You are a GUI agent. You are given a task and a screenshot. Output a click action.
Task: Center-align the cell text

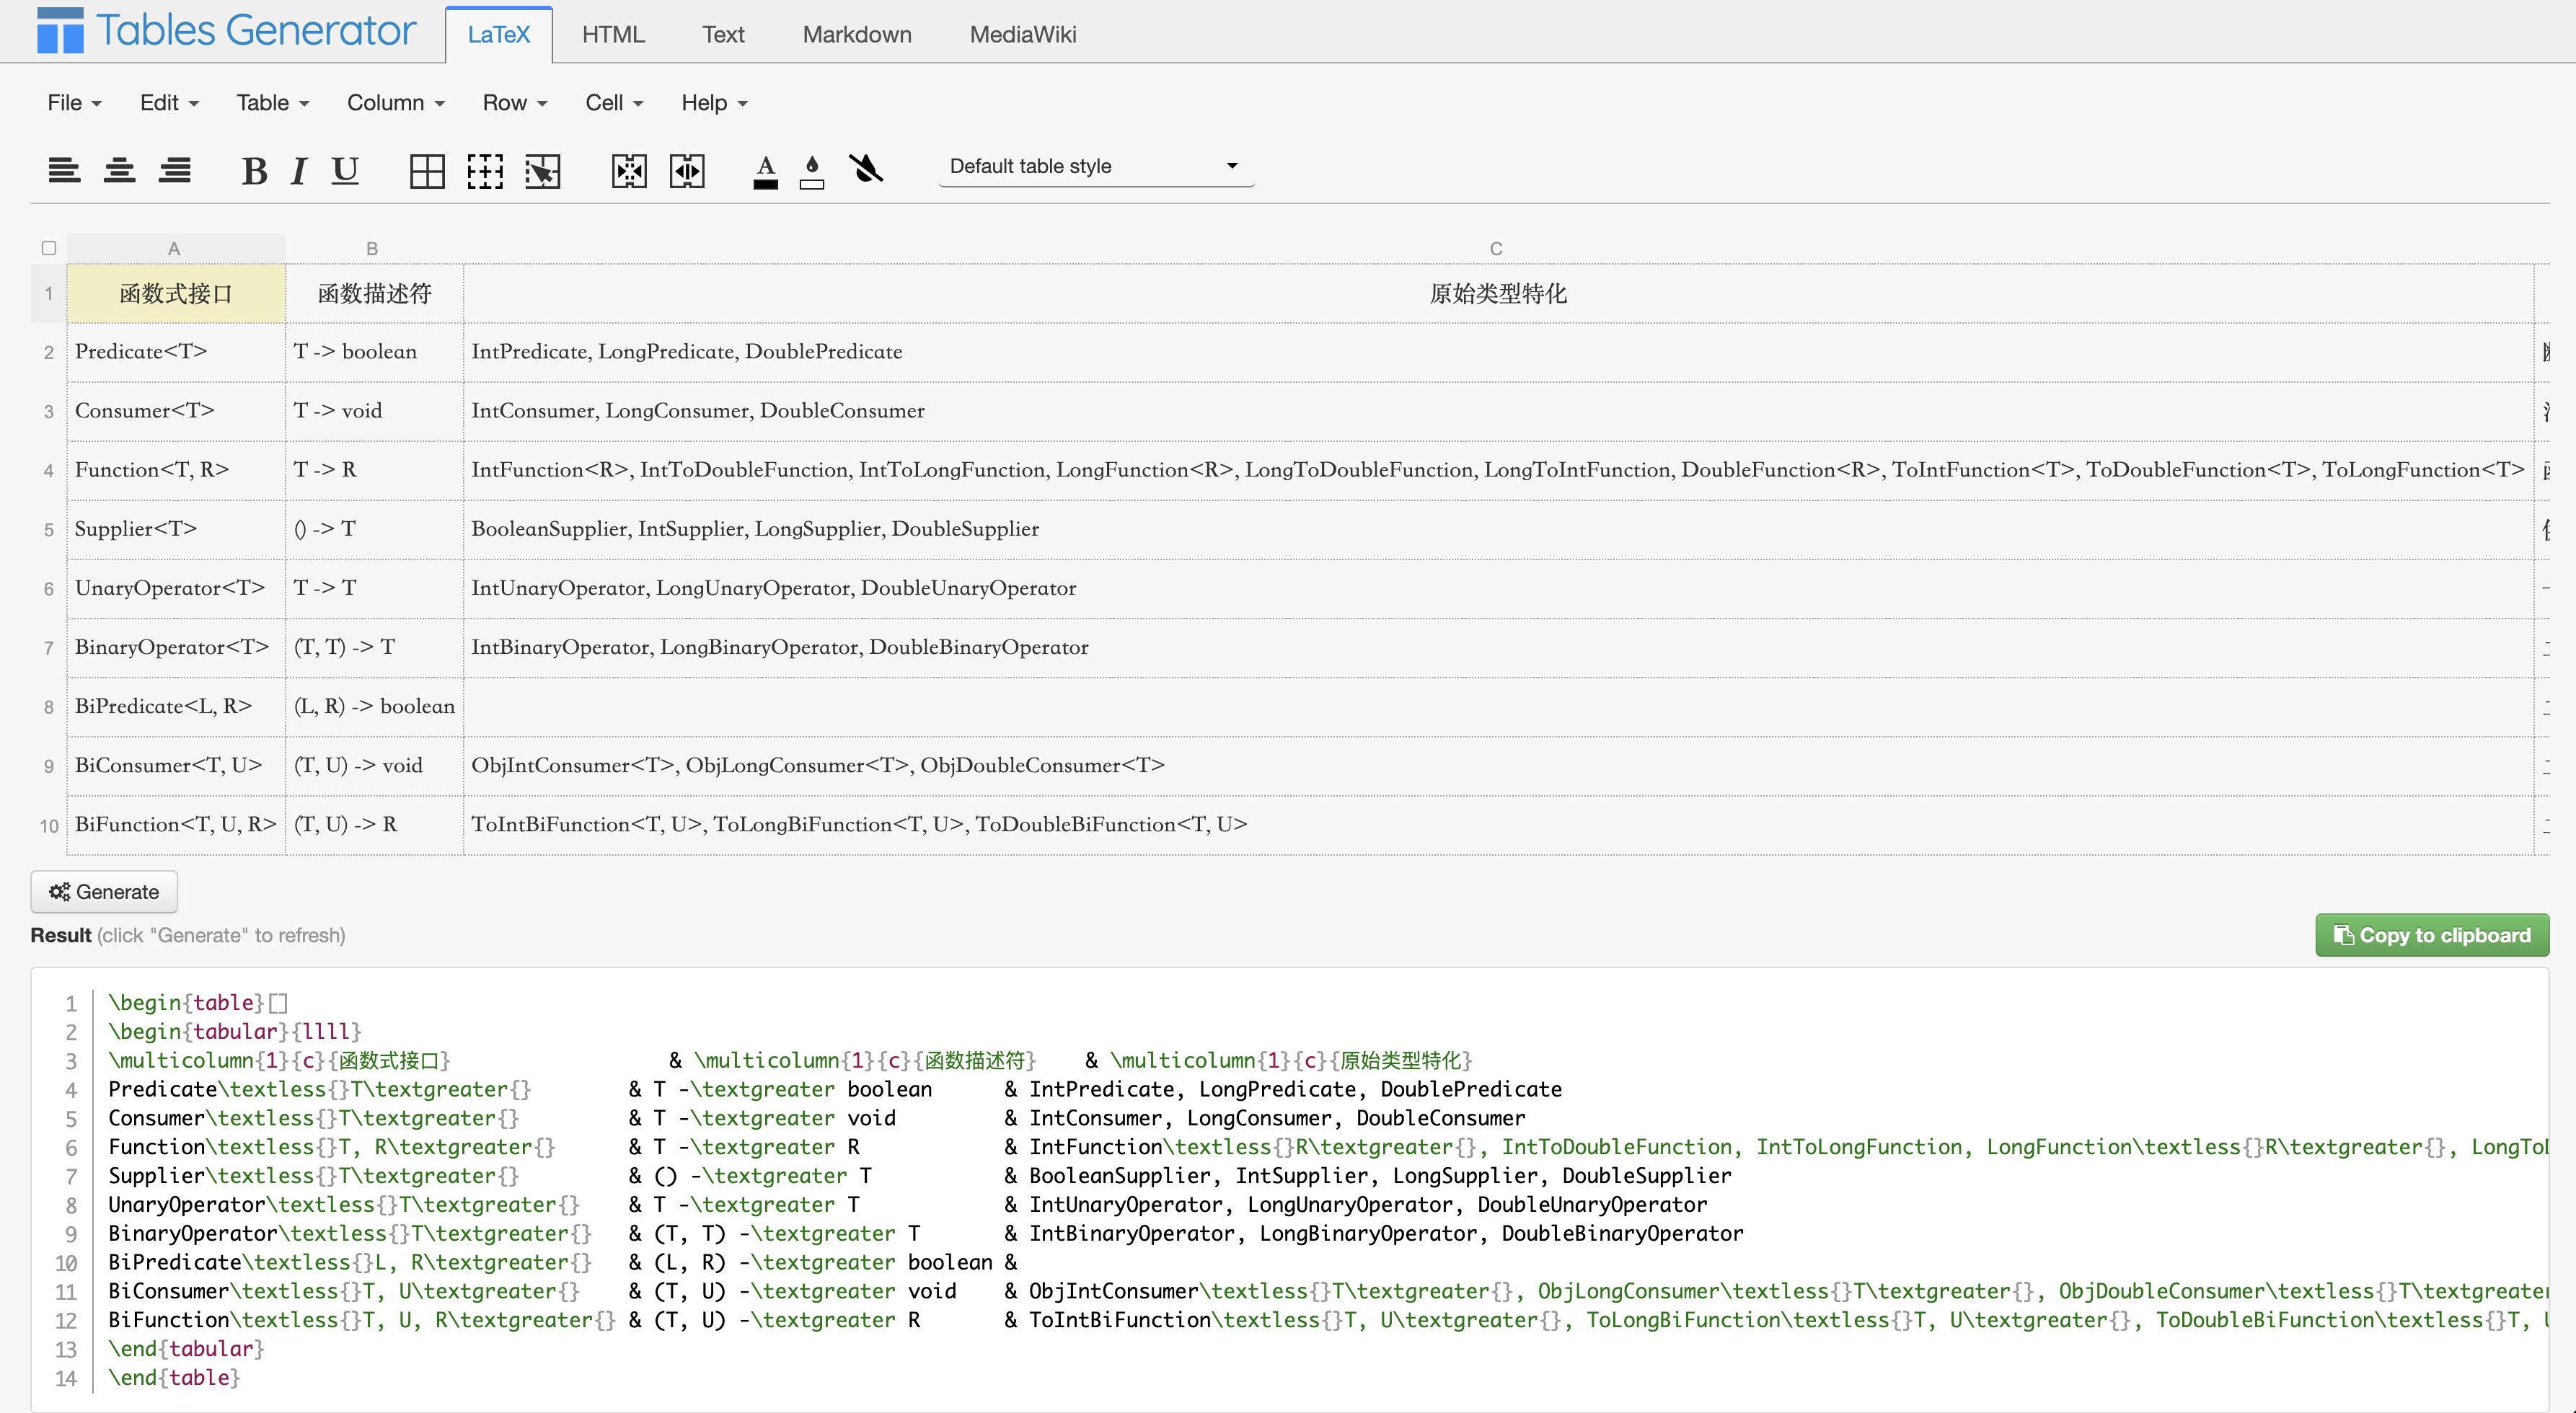point(120,170)
